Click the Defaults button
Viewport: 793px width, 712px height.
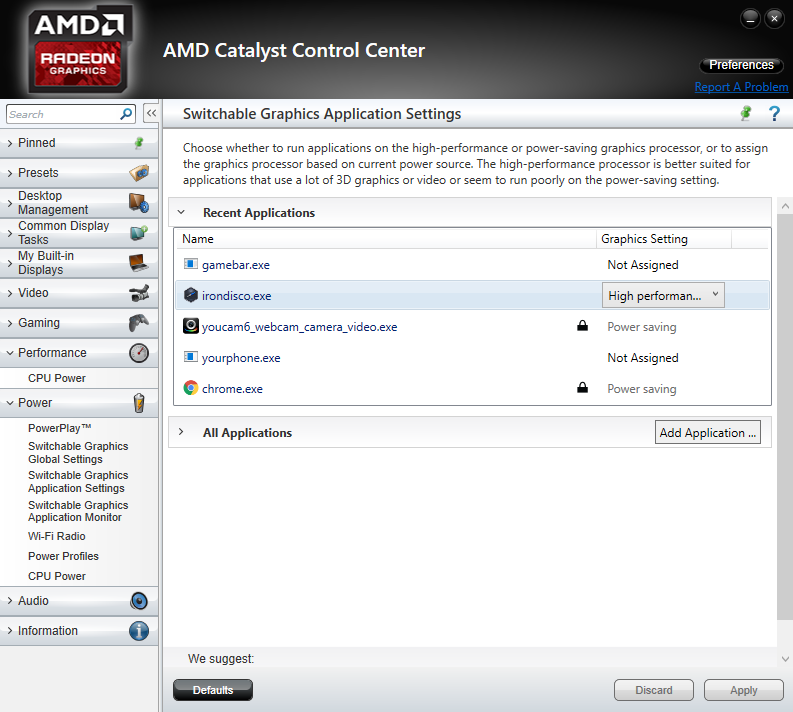point(213,690)
